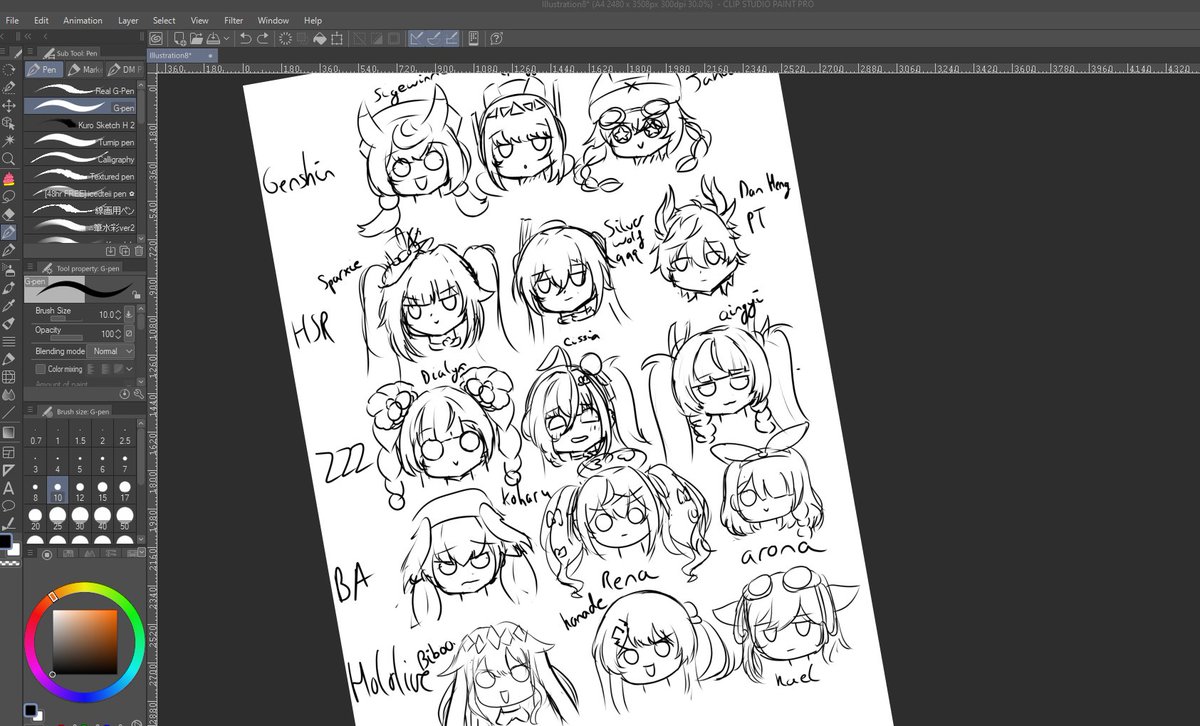Screen dimensions: 1200x726
Task: Open the Blending mode Normal dropdown
Action: [110, 351]
